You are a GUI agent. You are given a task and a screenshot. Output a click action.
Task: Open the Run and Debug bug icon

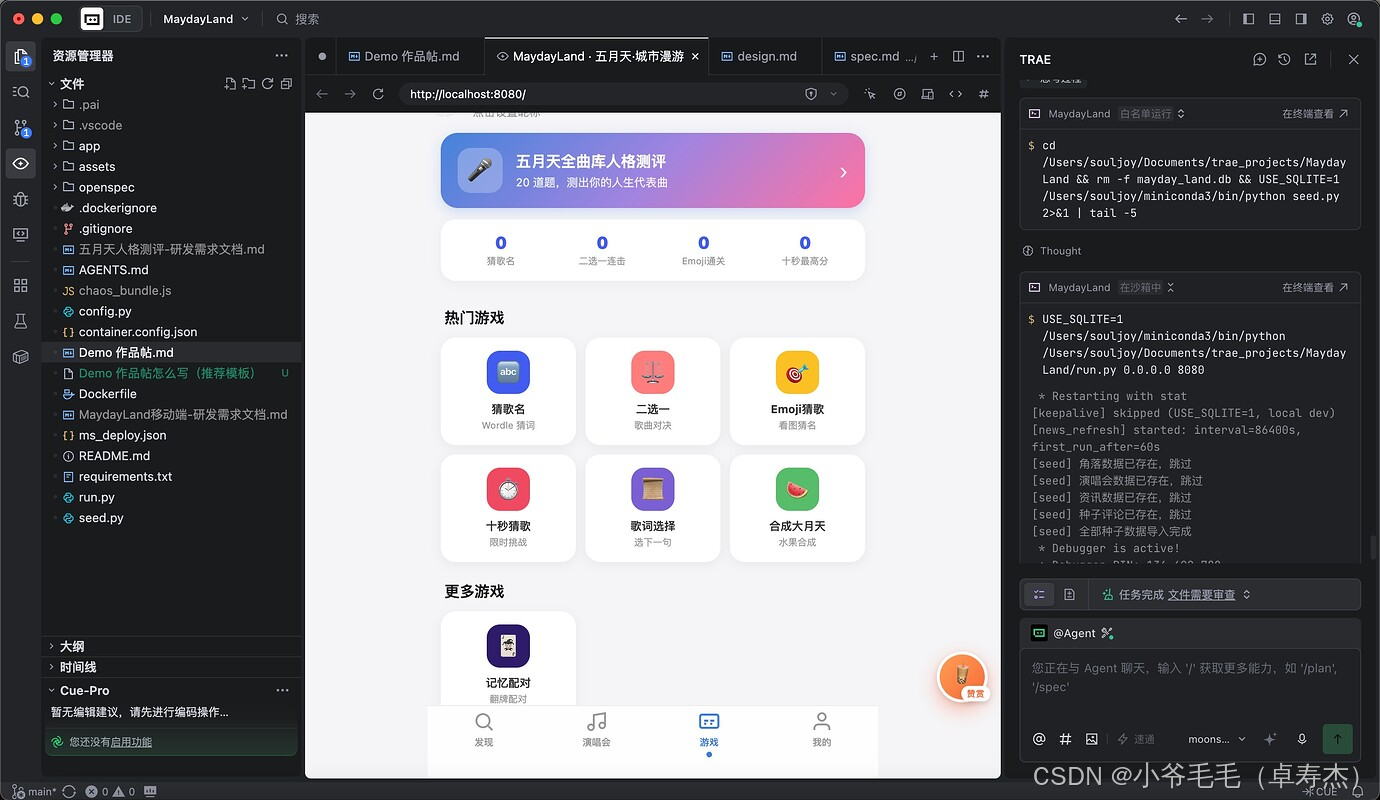pos(20,199)
